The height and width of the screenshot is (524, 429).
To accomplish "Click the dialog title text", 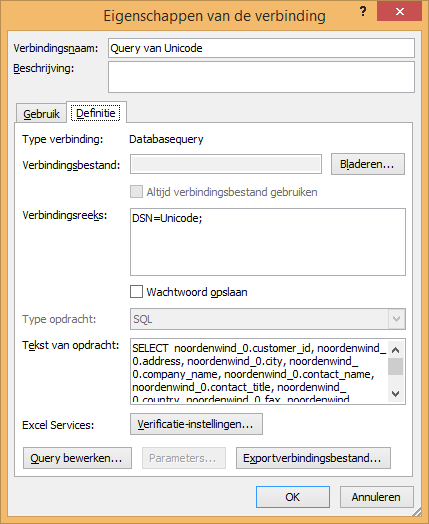I will tap(214, 16).
